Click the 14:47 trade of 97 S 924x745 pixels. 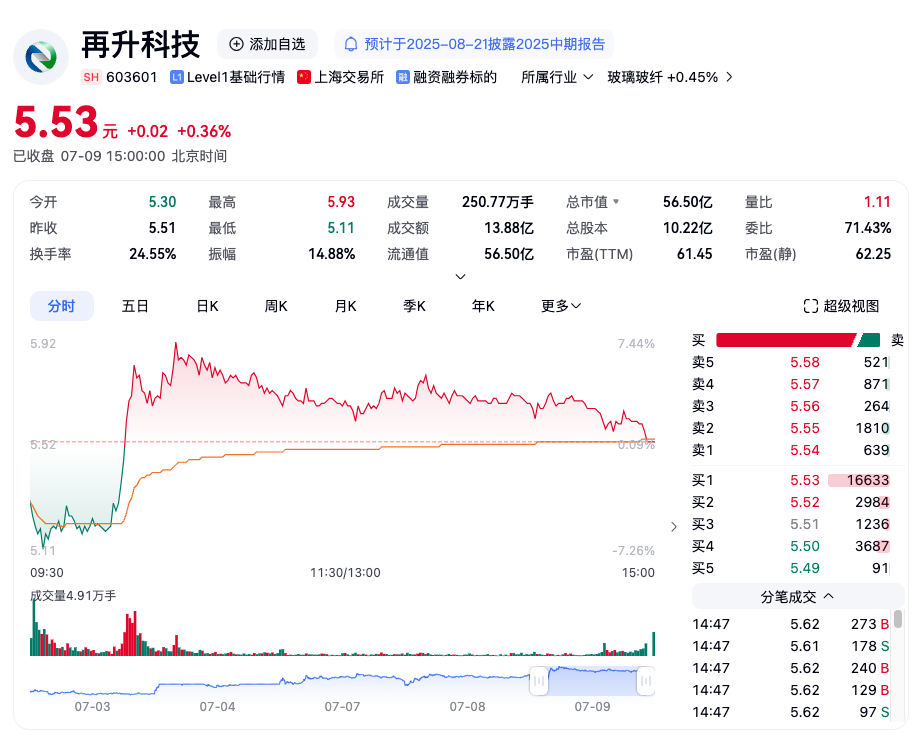(x=791, y=712)
